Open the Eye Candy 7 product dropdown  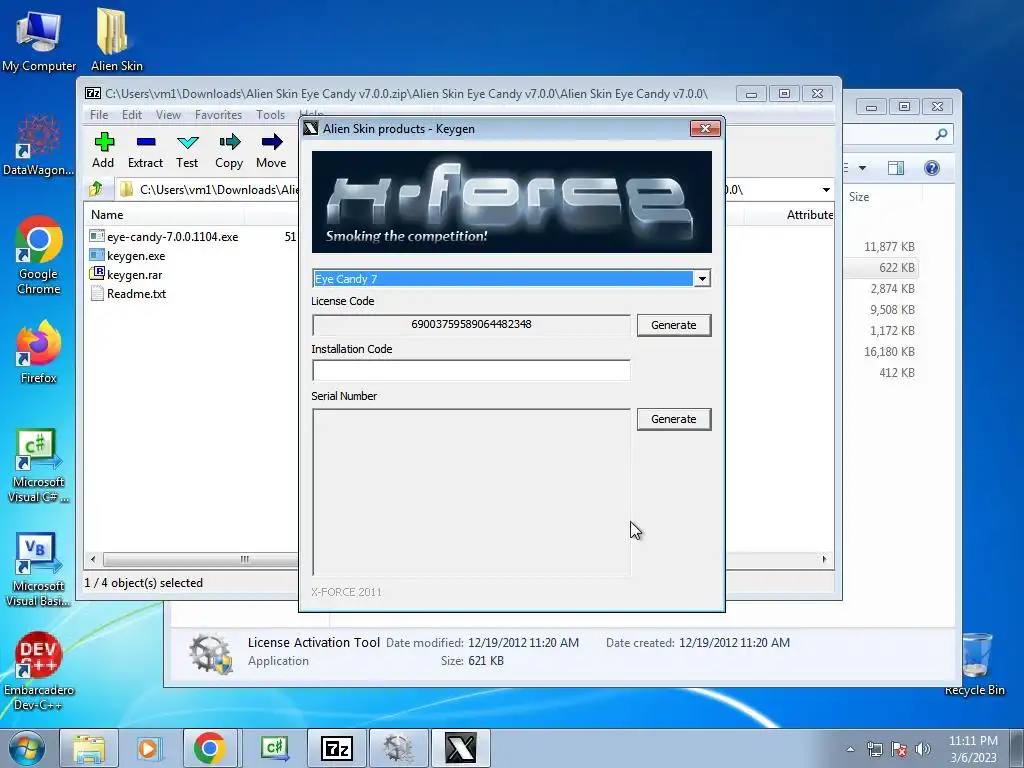pyautogui.click(x=702, y=279)
